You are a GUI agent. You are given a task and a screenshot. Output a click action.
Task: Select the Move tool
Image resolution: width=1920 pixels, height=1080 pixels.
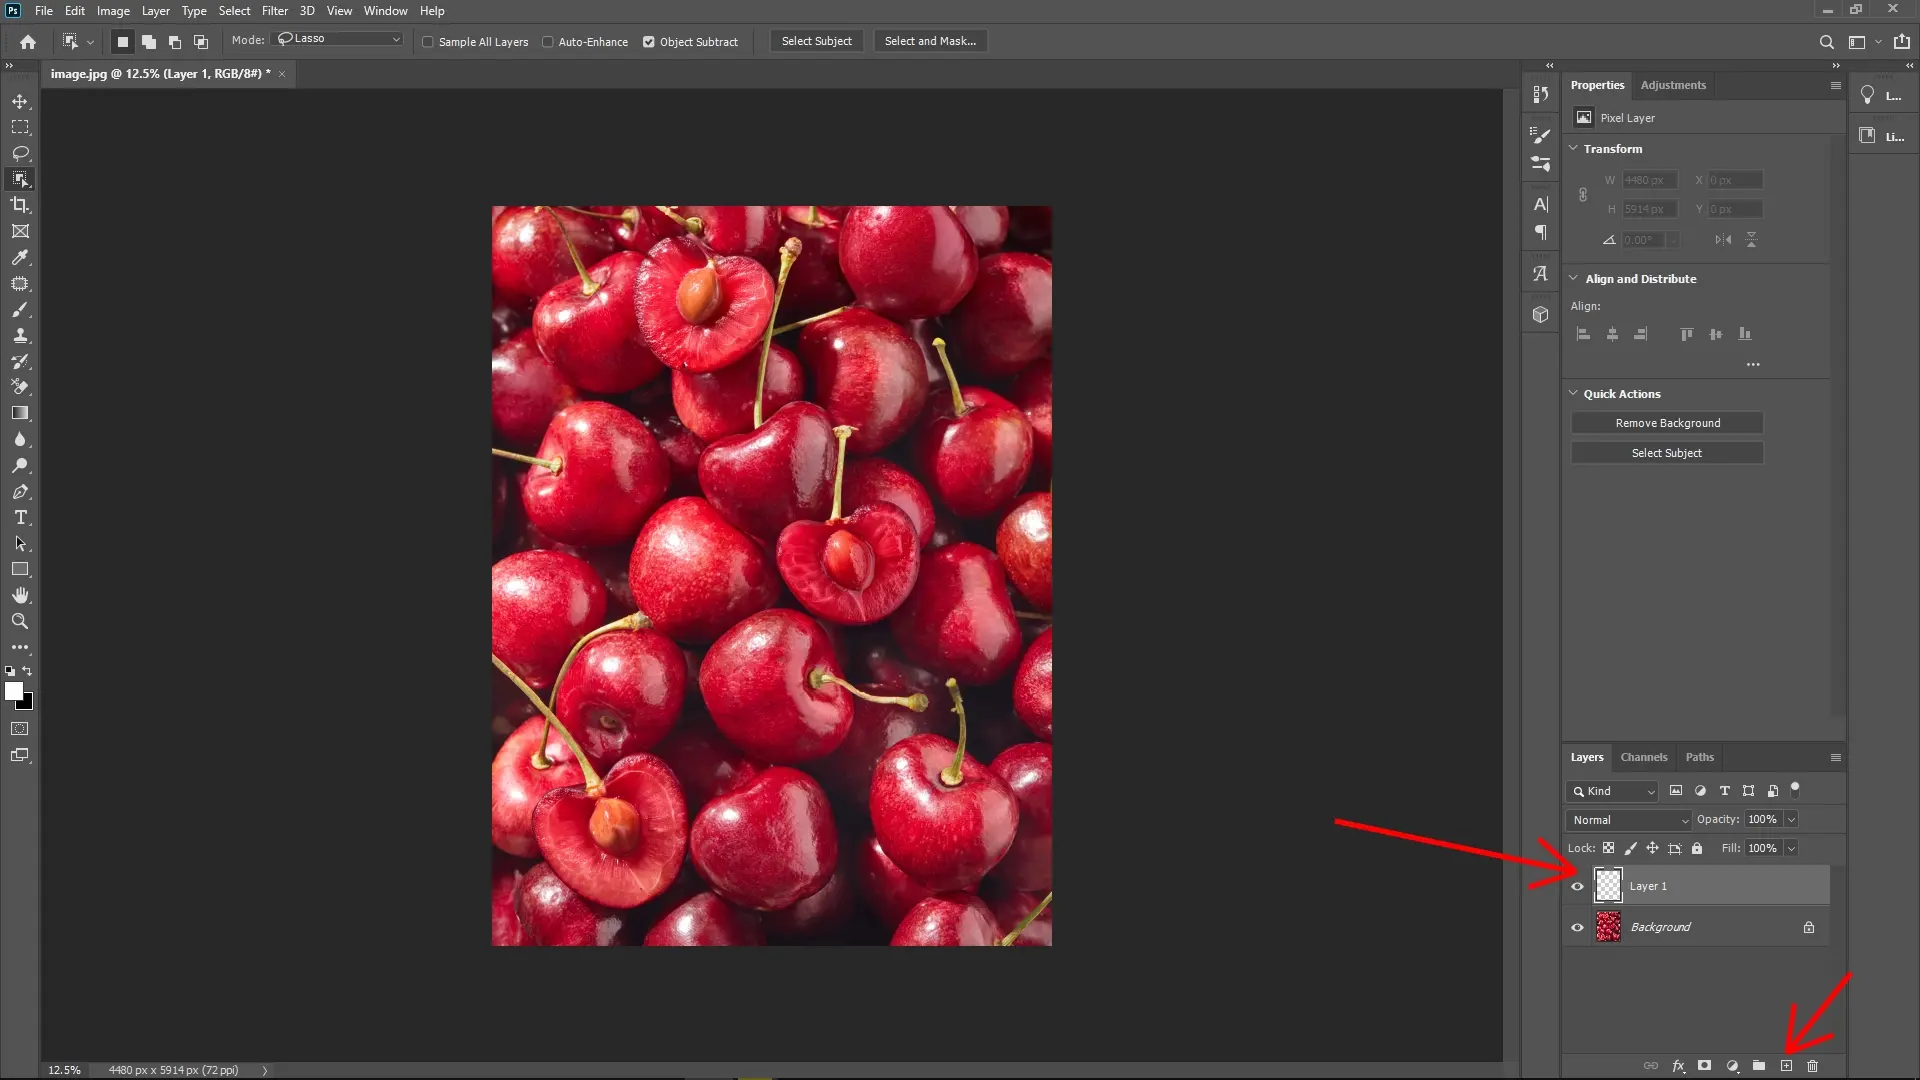point(20,101)
